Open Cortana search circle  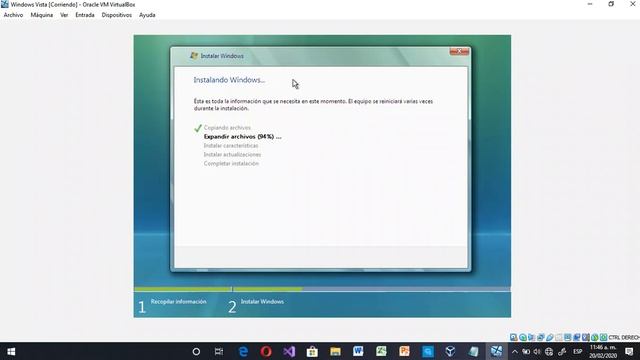click(196, 351)
